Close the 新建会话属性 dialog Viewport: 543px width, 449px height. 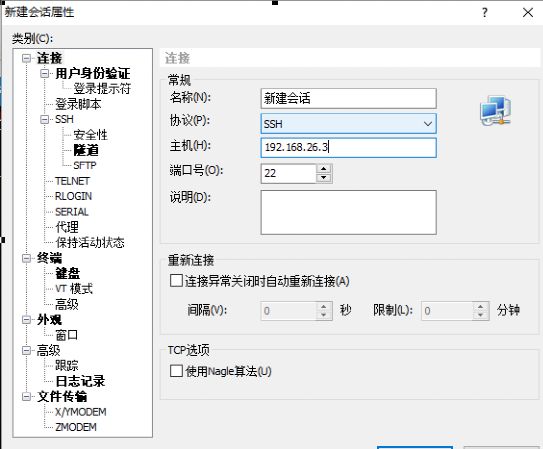[528, 13]
